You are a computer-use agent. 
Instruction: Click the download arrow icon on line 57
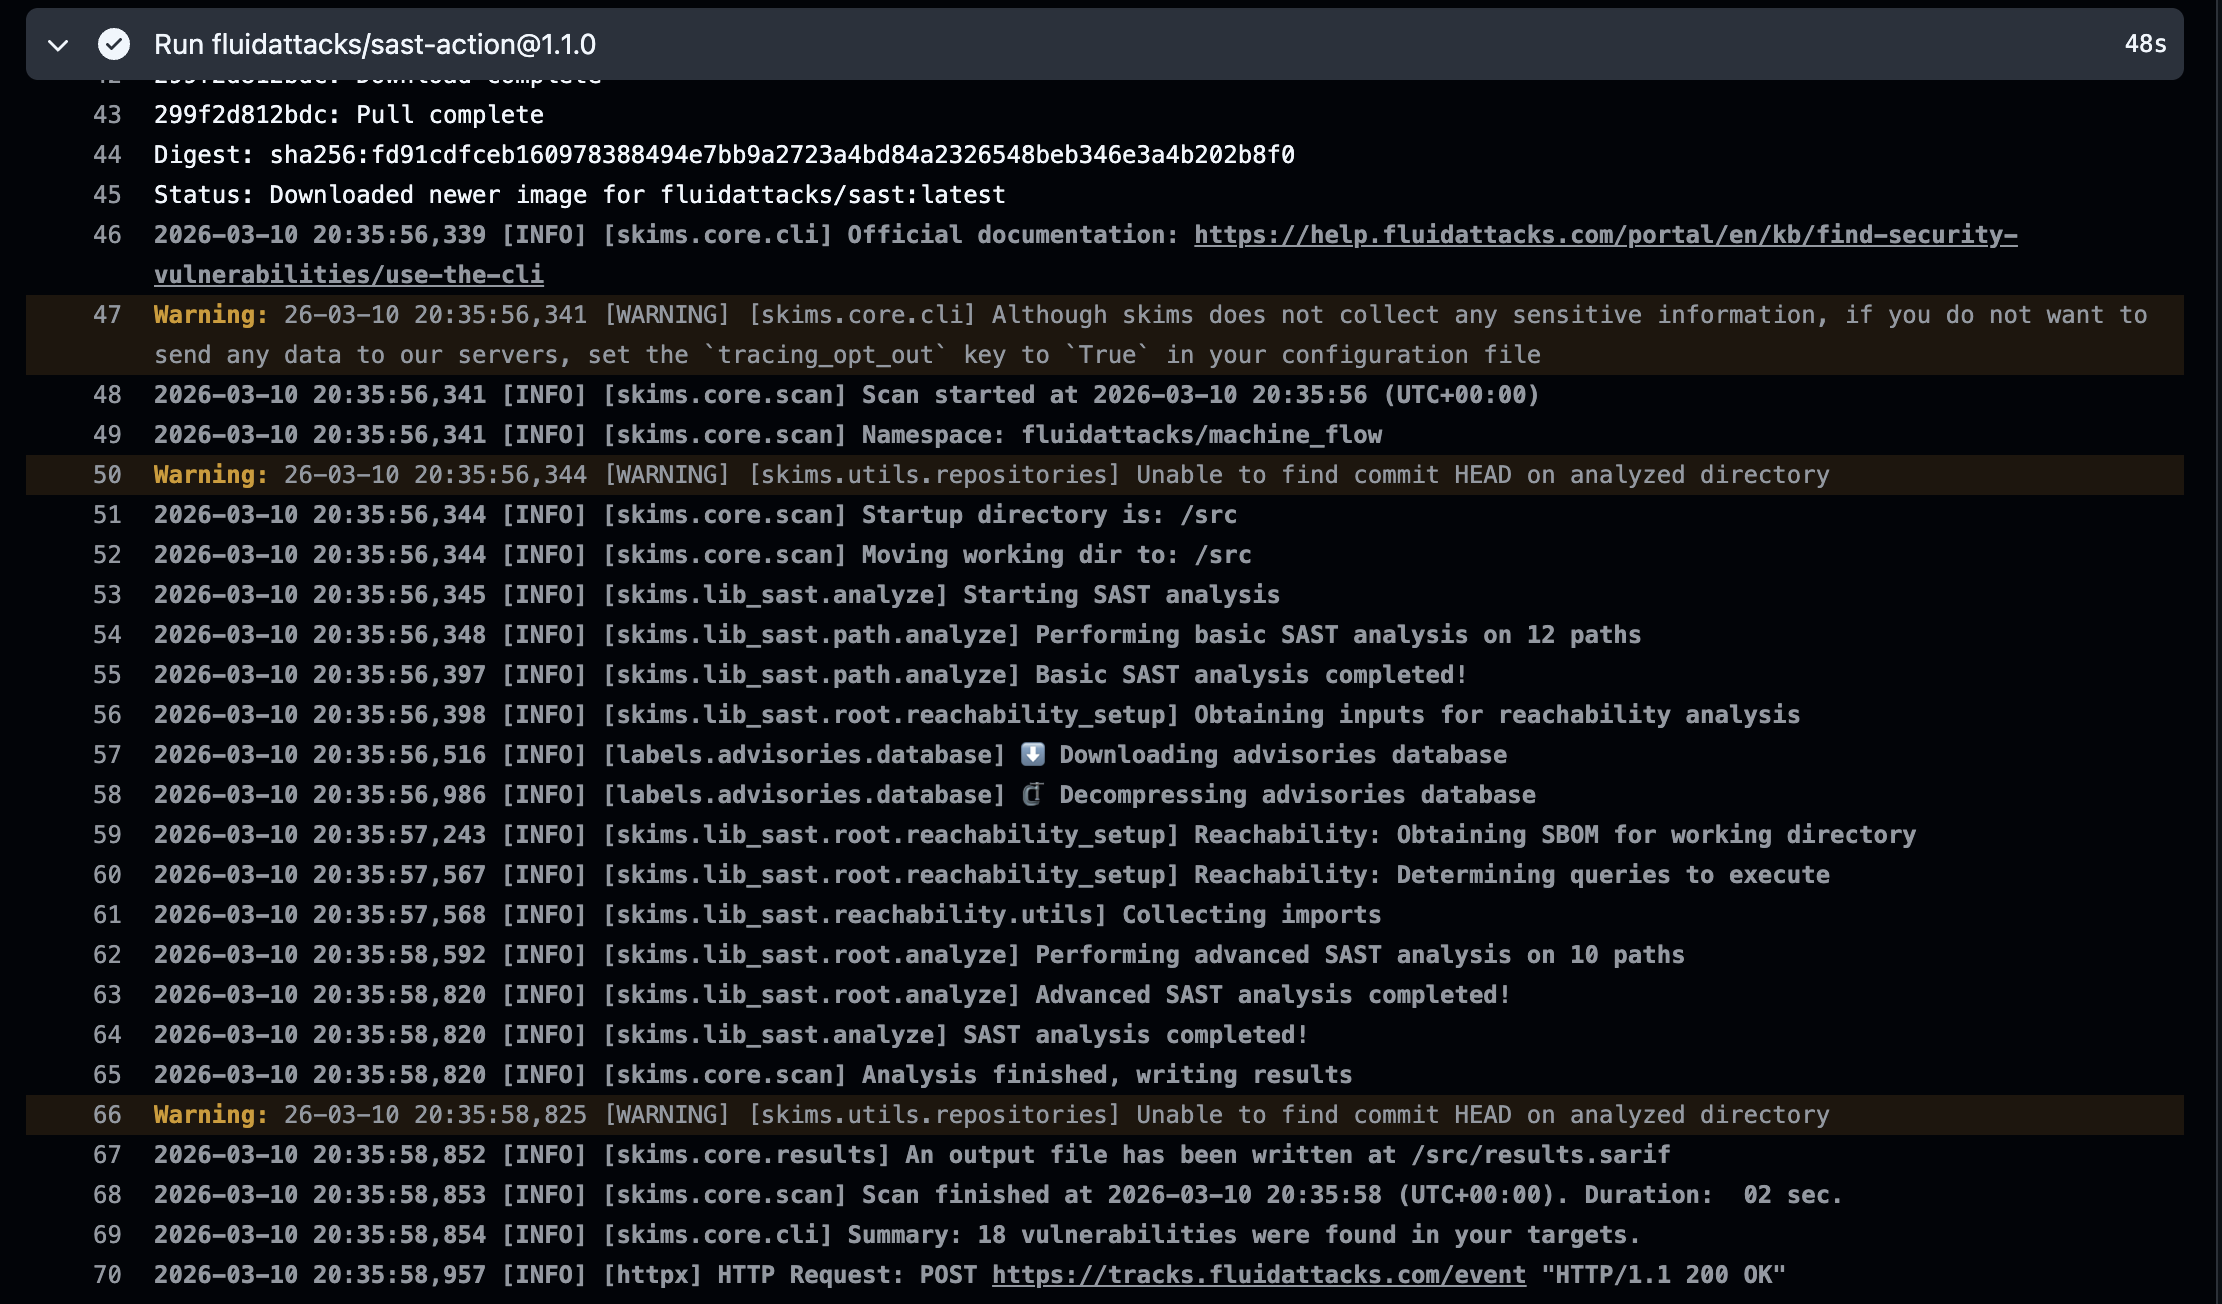pos(1032,754)
